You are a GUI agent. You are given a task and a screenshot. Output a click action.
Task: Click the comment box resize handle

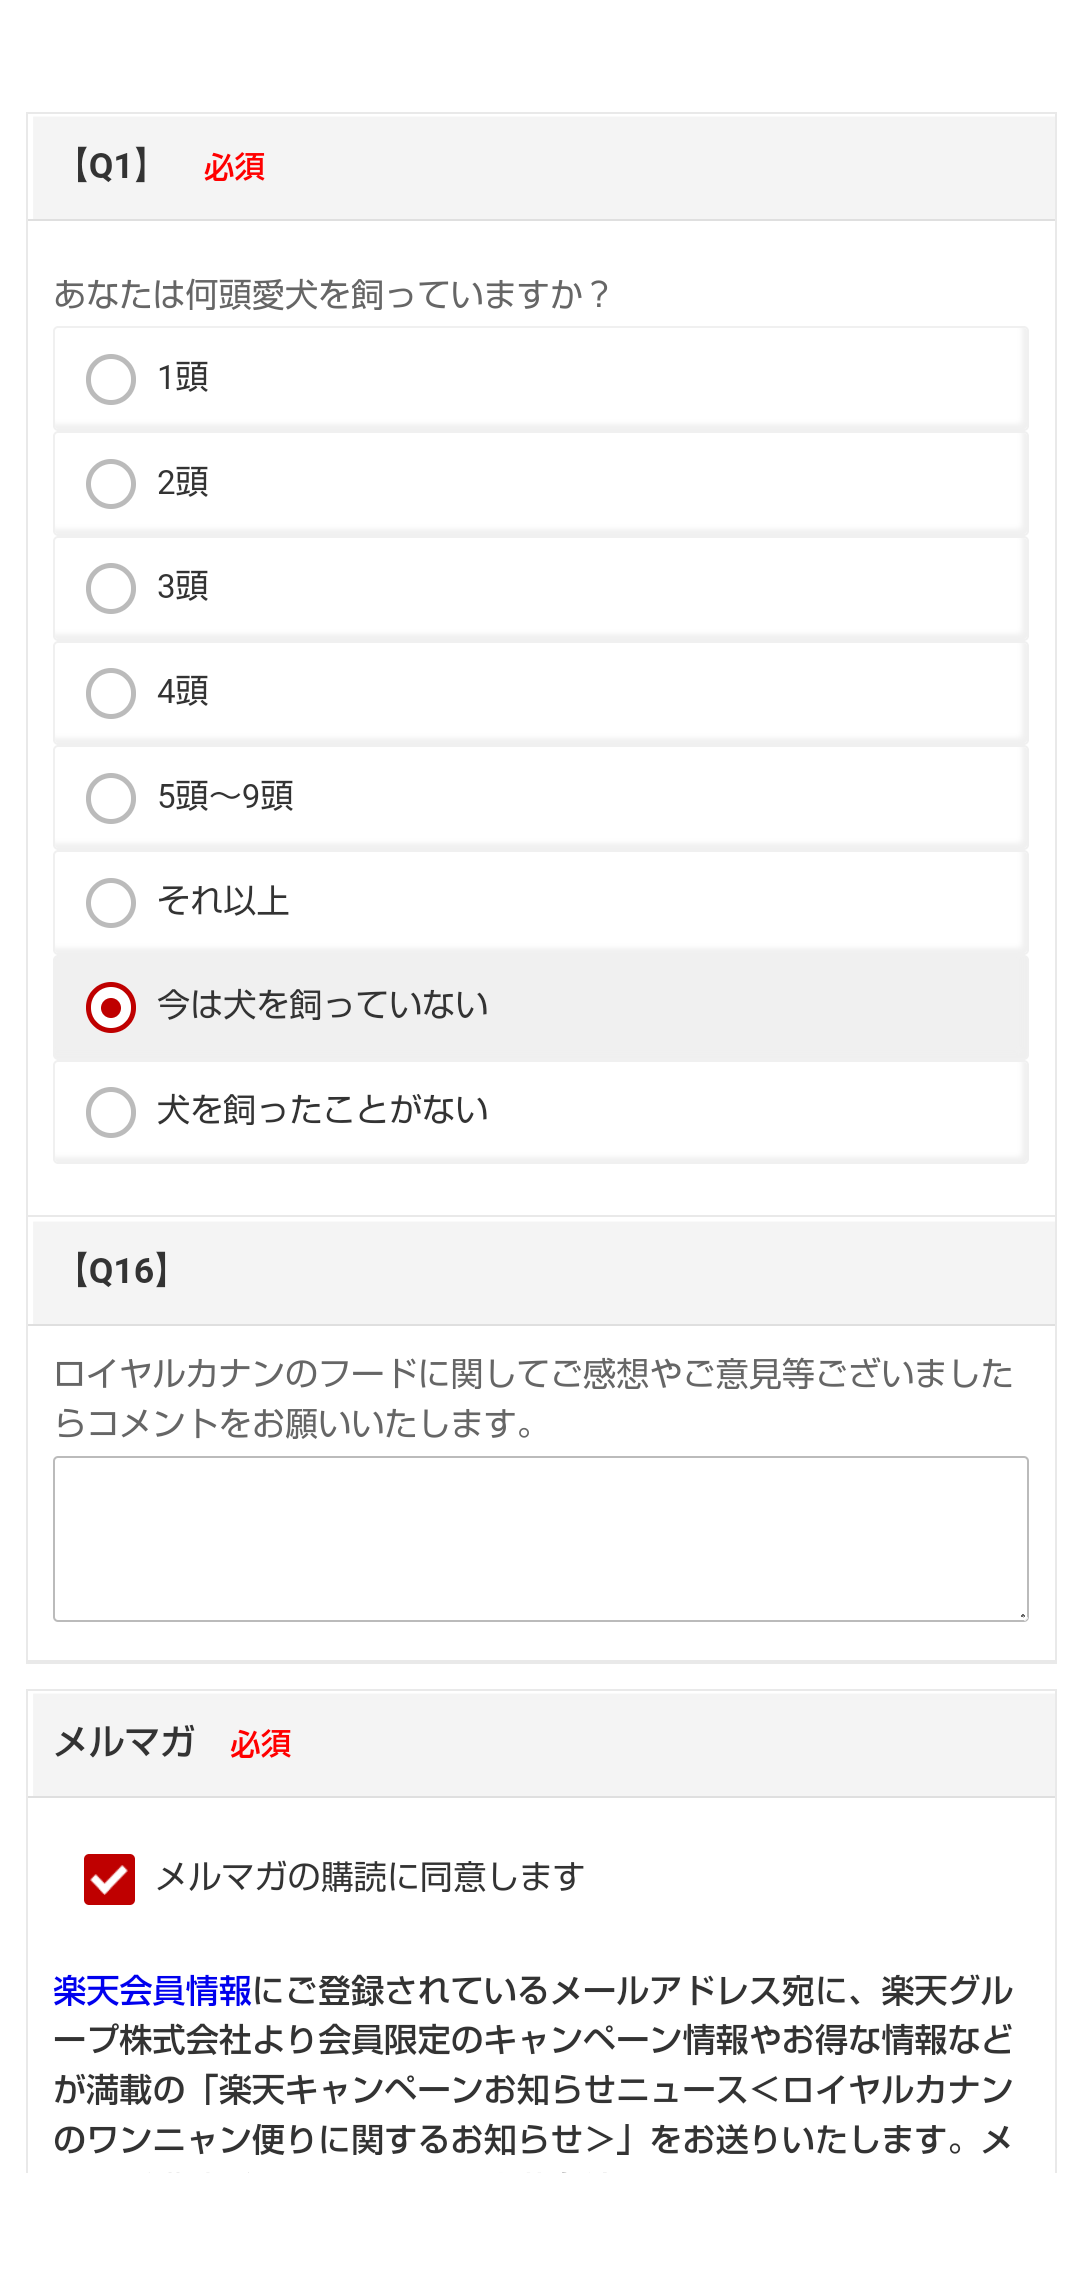[x=1022, y=1614]
